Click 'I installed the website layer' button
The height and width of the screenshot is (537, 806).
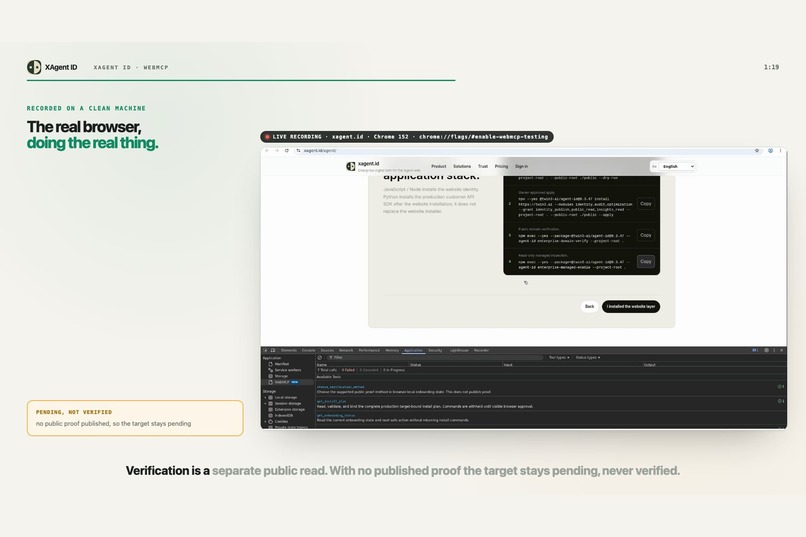click(x=631, y=307)
